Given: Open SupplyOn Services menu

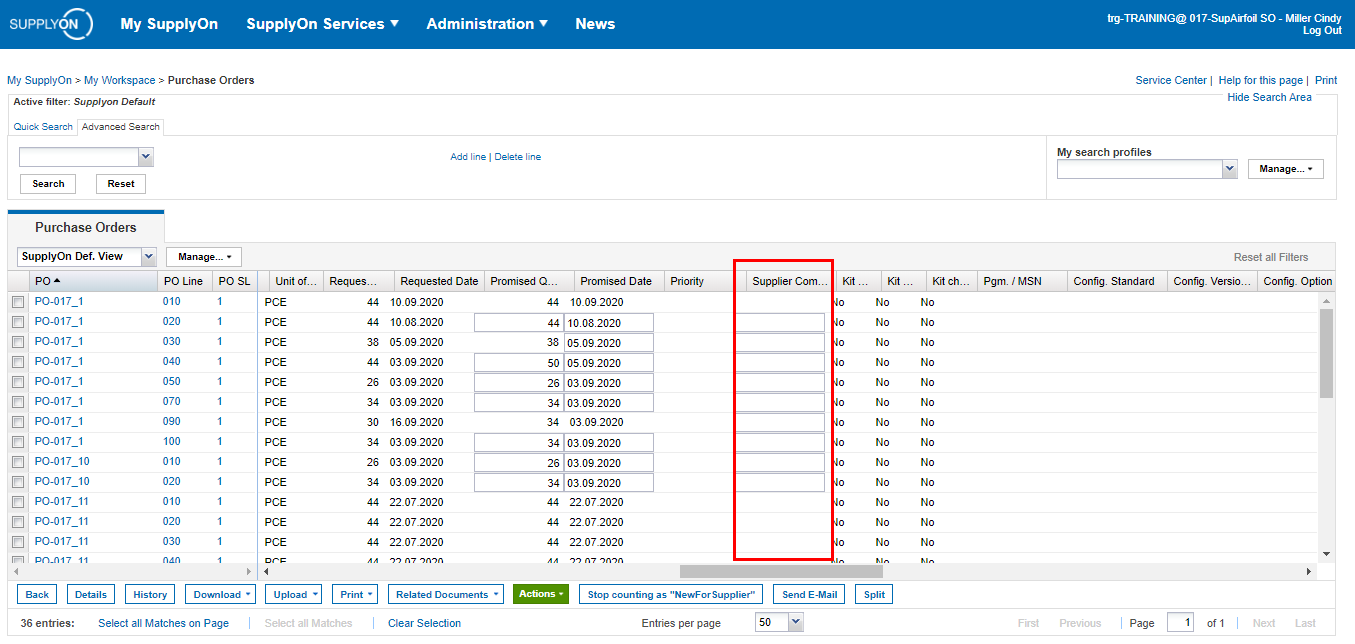Looking at the screenshot, I should (322, 24).
